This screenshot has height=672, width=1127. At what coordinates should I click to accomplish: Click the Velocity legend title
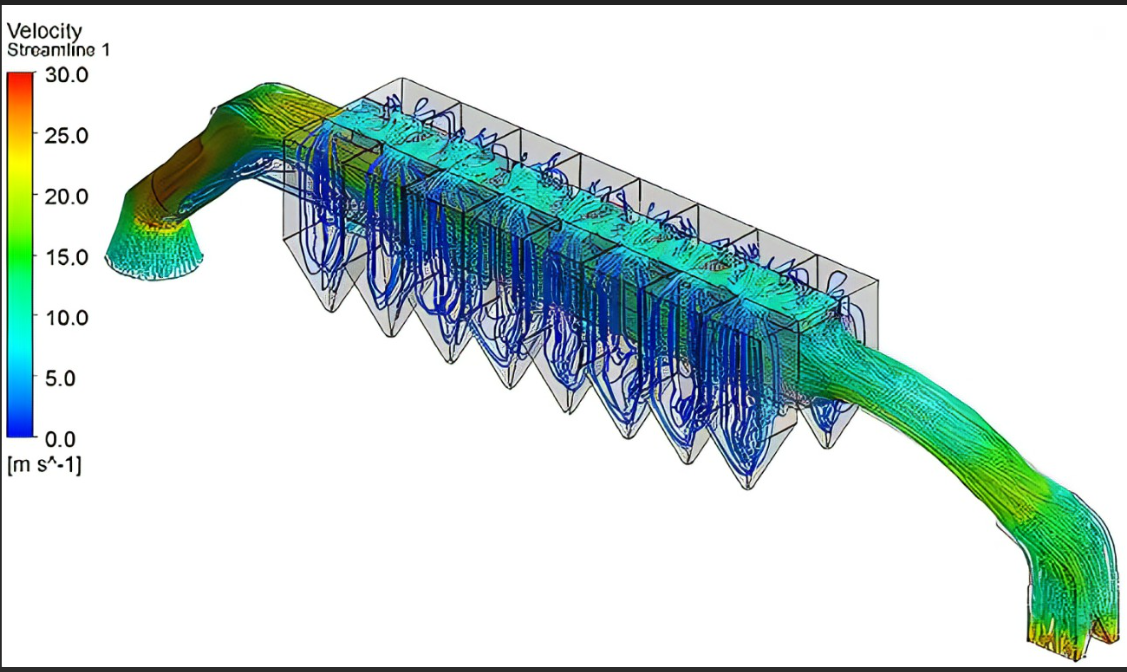pos(44,31)
